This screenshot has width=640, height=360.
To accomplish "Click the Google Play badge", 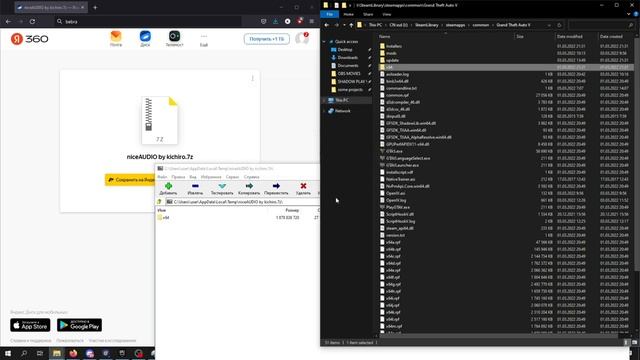I will (x=80, y=325).
